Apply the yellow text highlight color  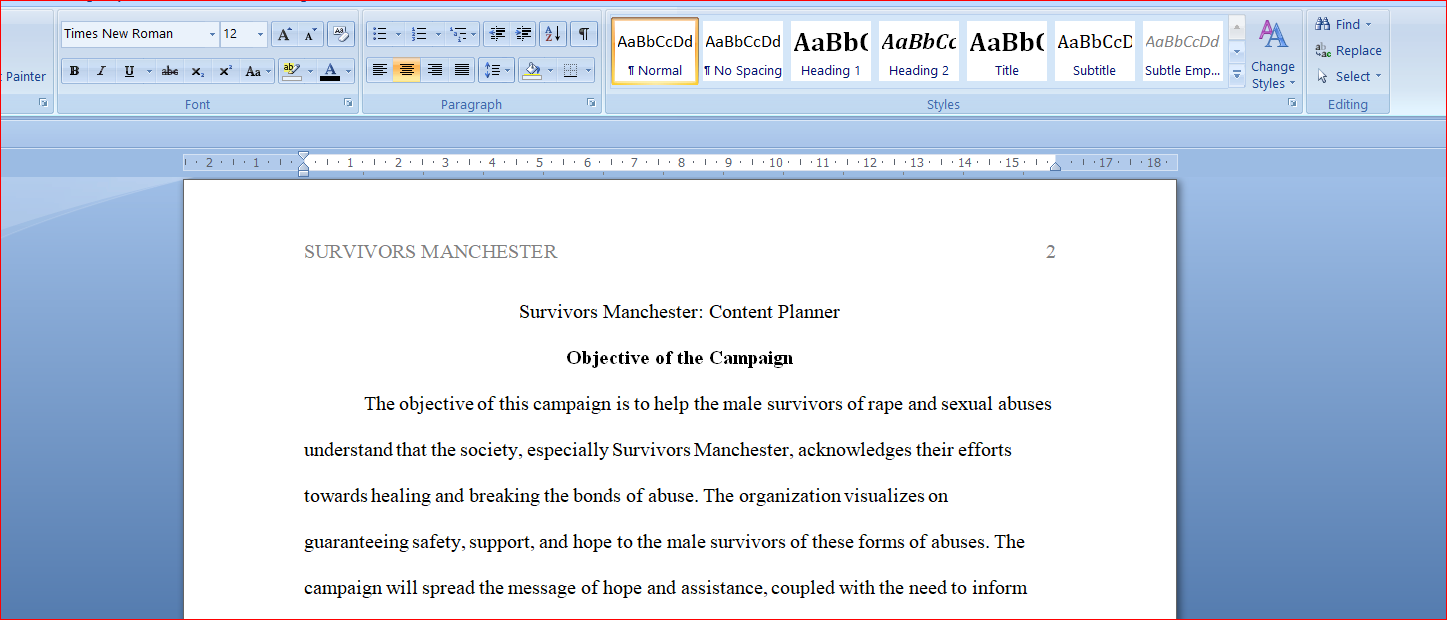coord(292,71)
